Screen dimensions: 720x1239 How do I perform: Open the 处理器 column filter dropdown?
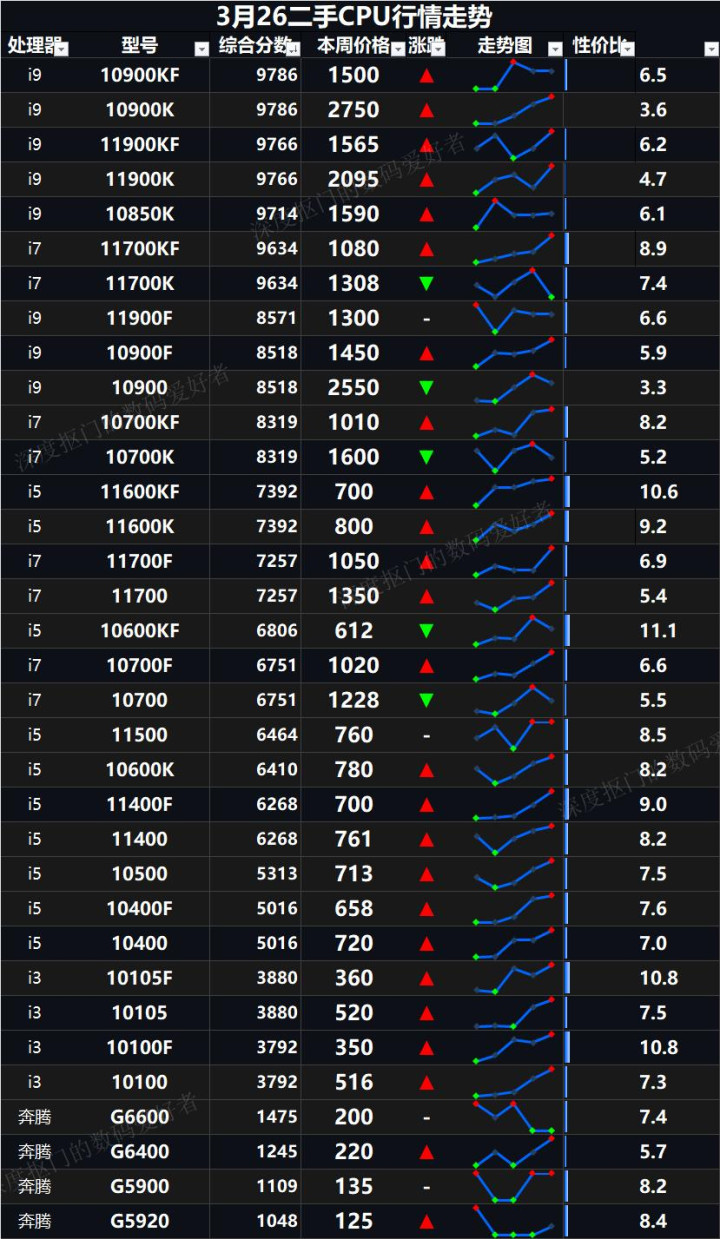pyautogui.click(x=62, y=48)
